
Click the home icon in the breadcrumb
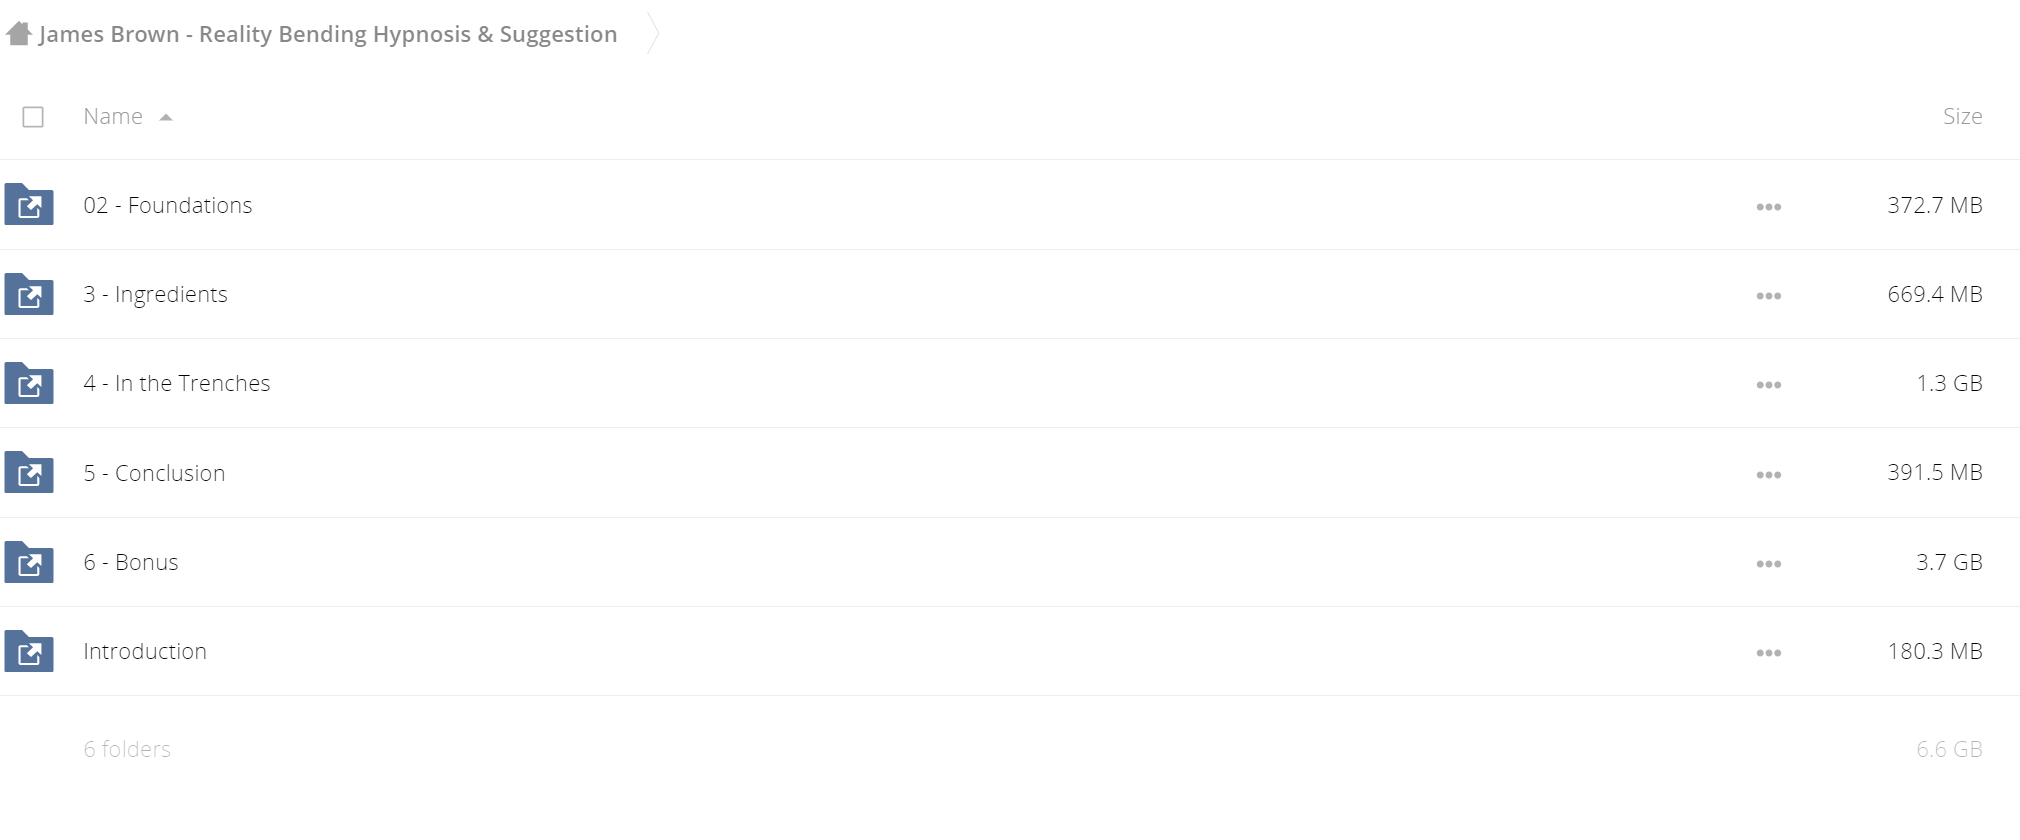click(x=19, y=33)
